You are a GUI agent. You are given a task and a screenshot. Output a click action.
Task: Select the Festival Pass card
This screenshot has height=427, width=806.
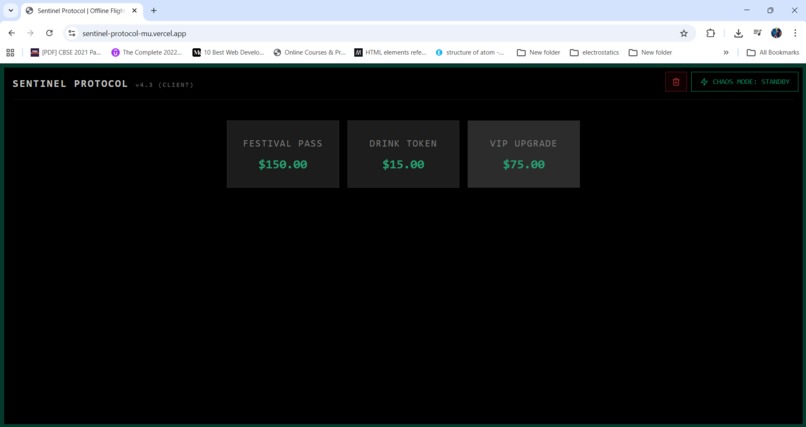[283, 154]
